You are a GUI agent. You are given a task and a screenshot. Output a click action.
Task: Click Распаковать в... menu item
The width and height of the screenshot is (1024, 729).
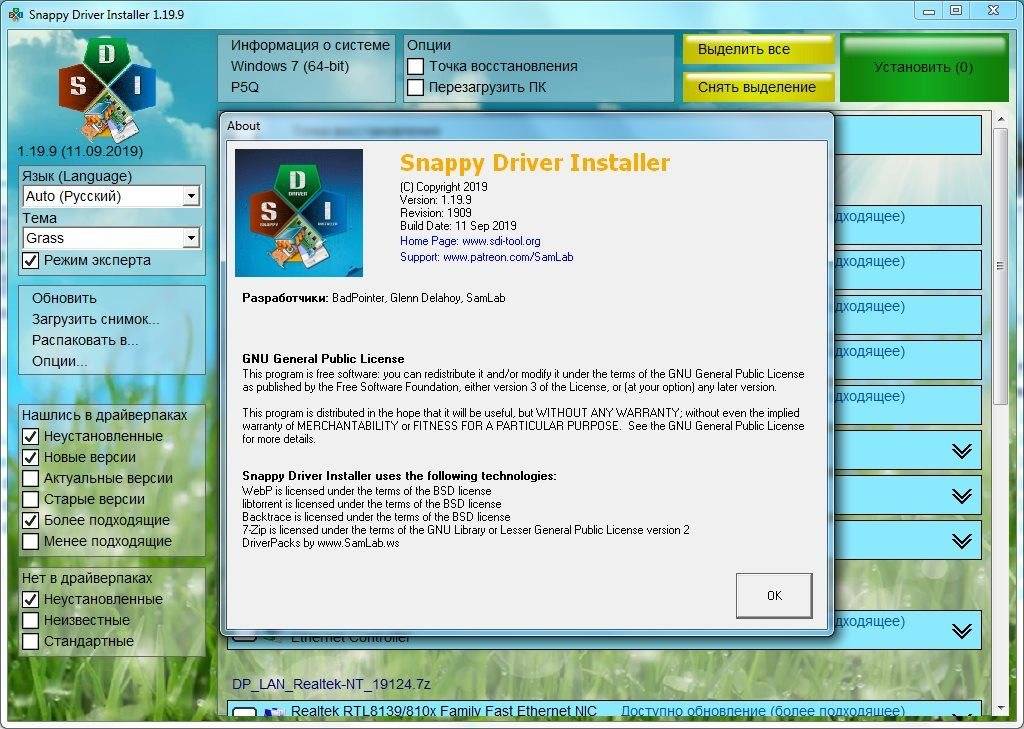coord(85,340)
